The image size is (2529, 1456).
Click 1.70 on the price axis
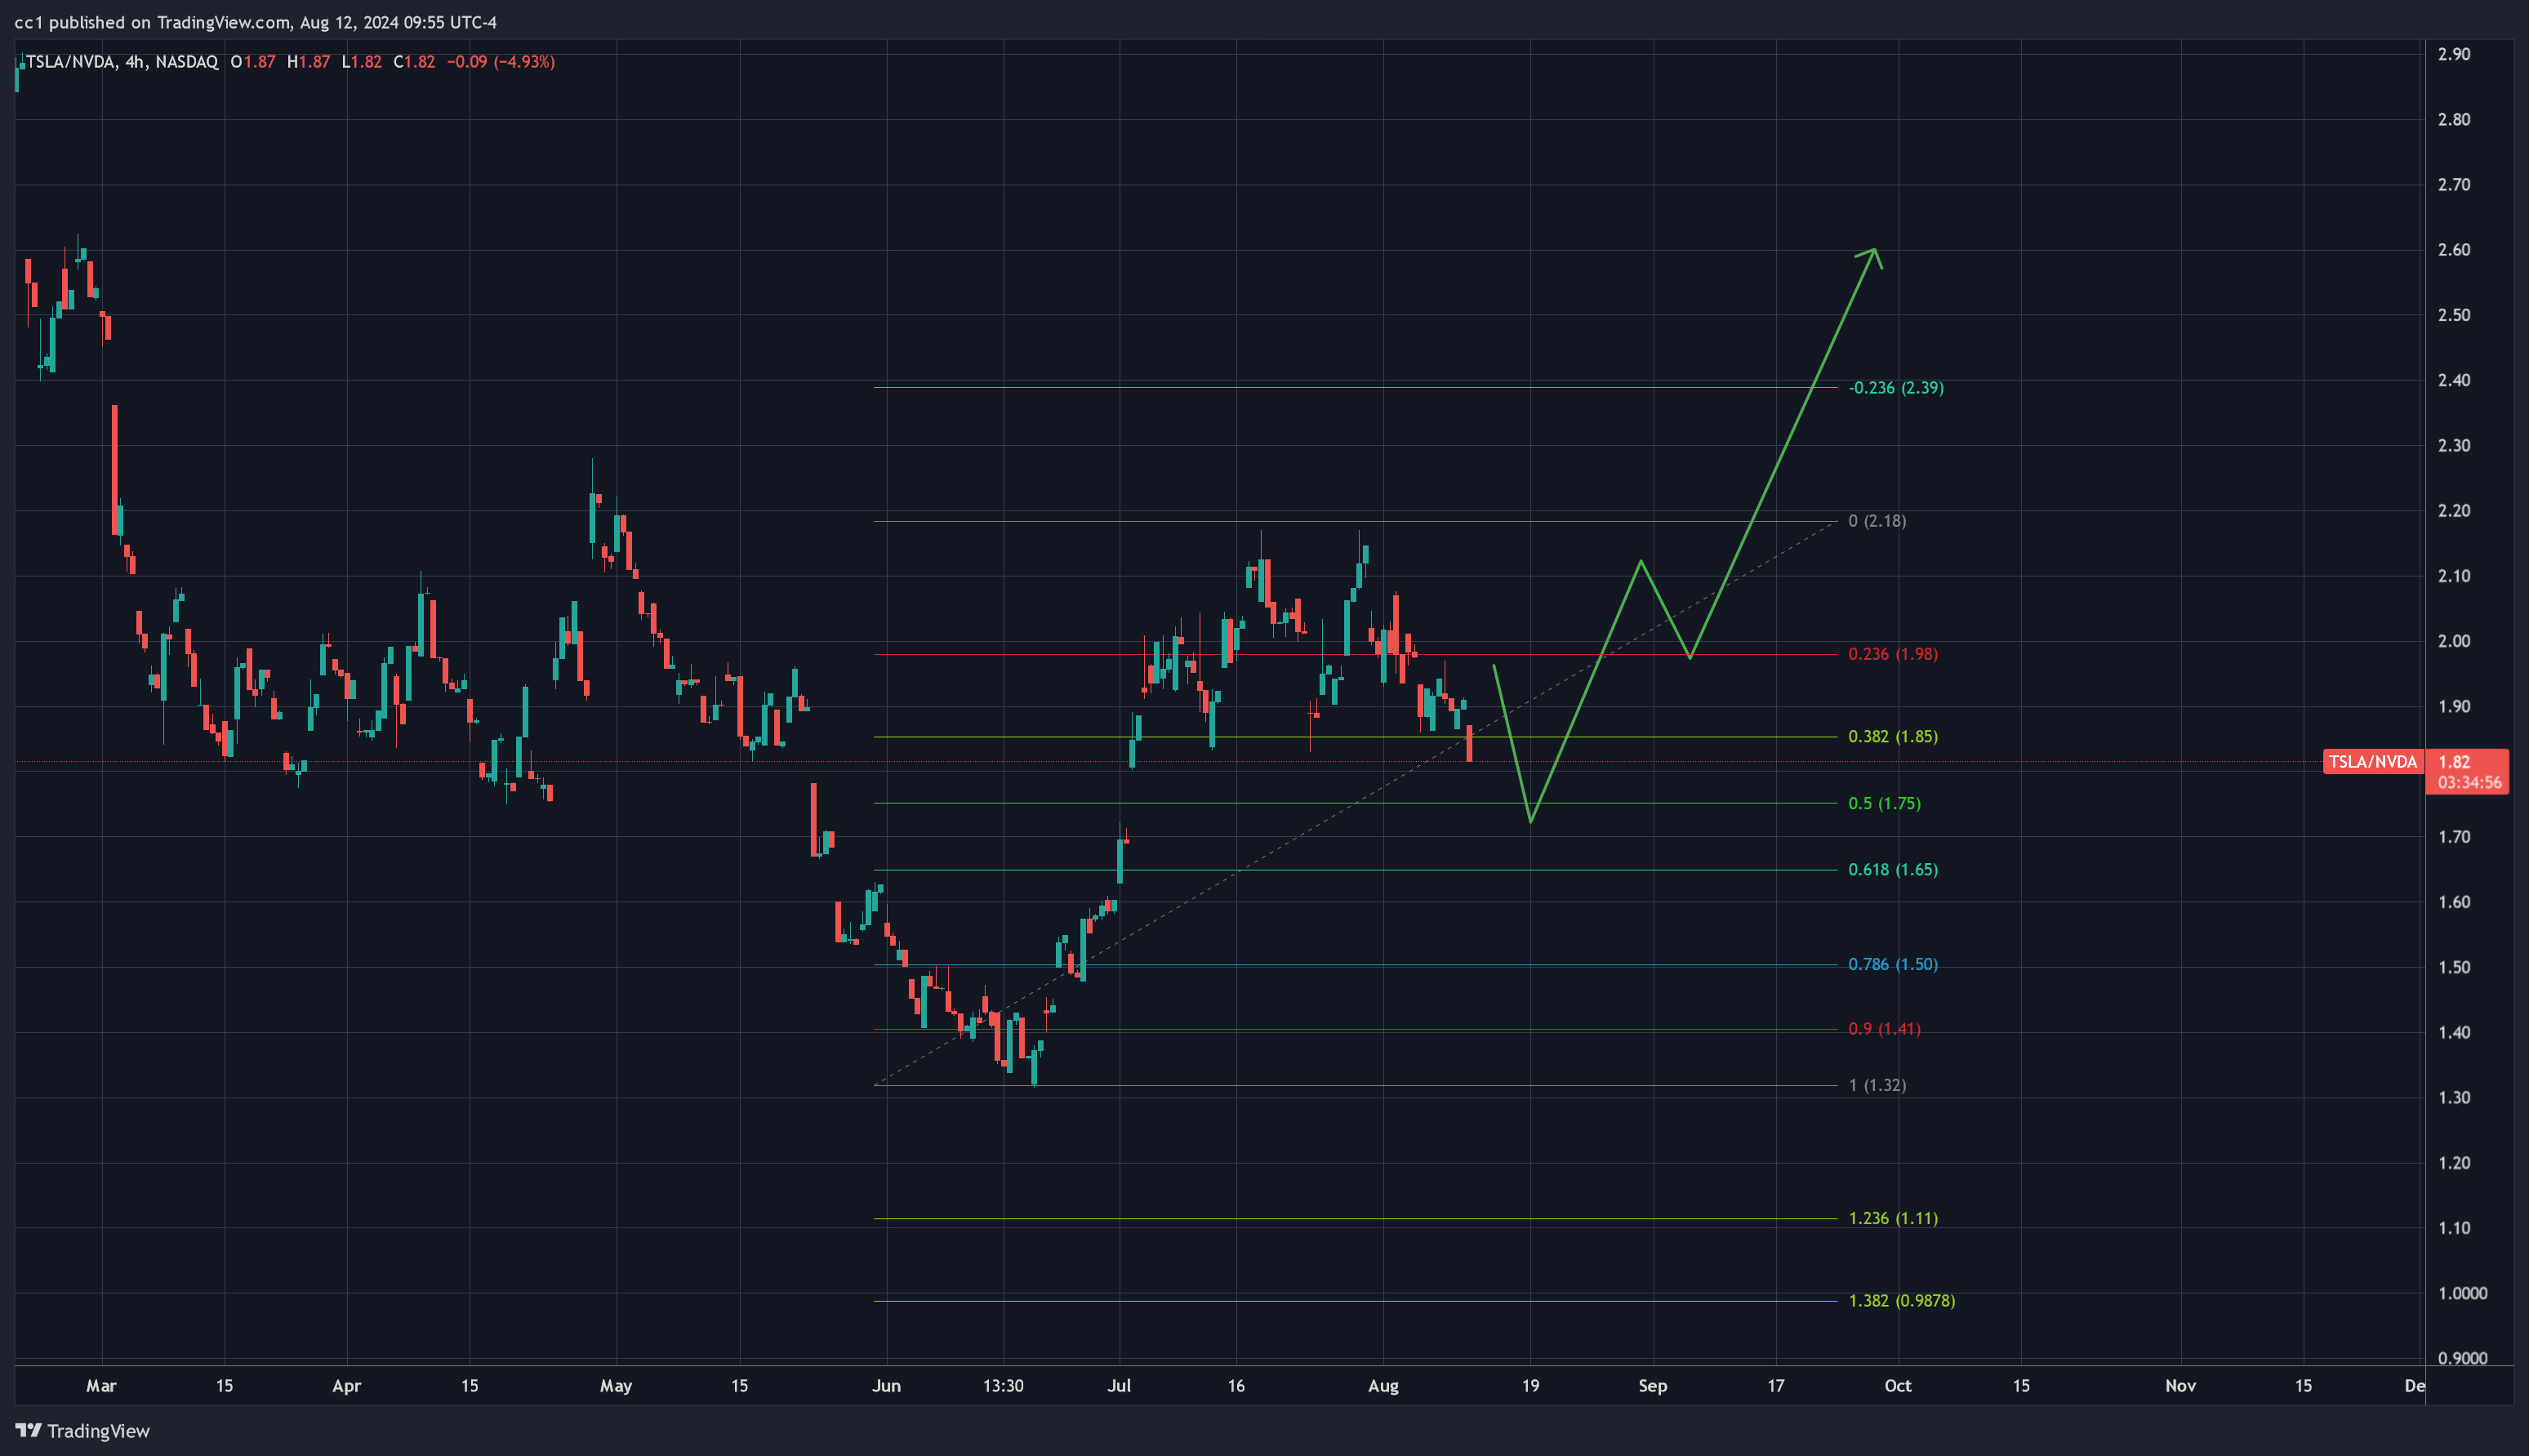tap(2454, 837)
